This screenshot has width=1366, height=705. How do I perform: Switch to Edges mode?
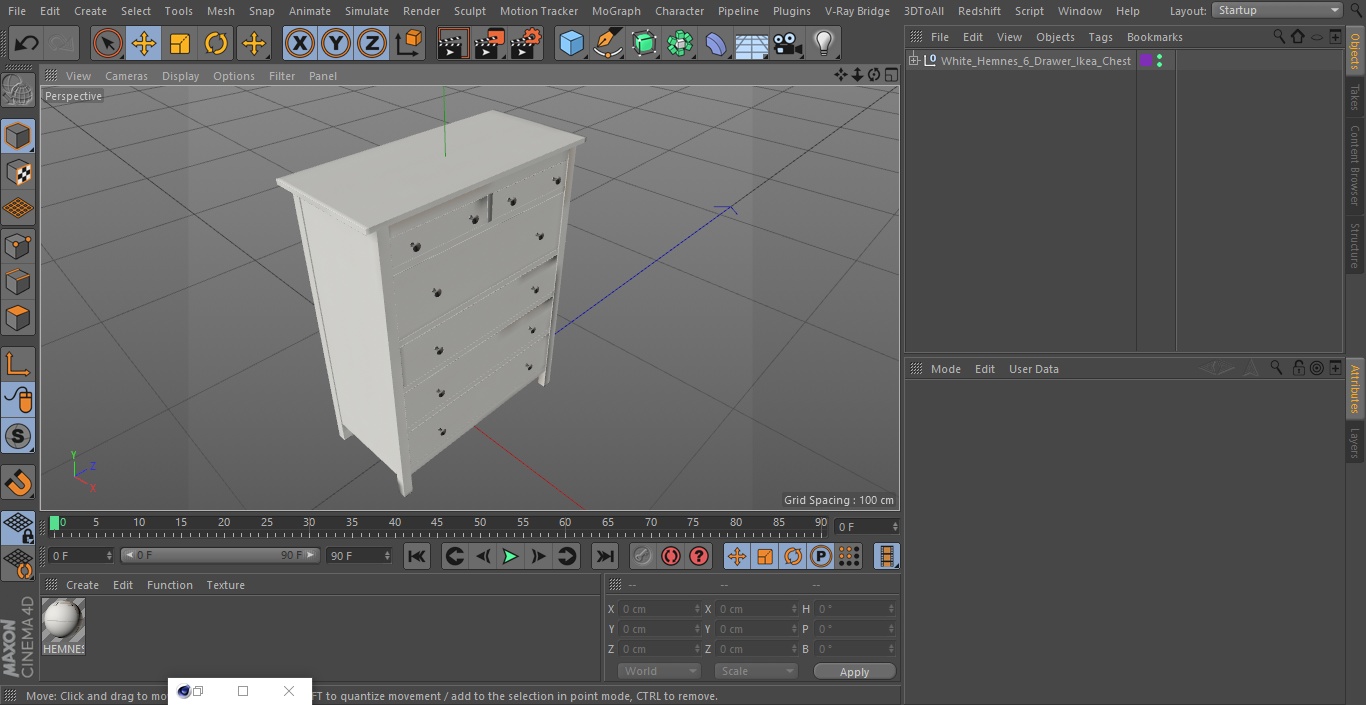click(18, 281)
